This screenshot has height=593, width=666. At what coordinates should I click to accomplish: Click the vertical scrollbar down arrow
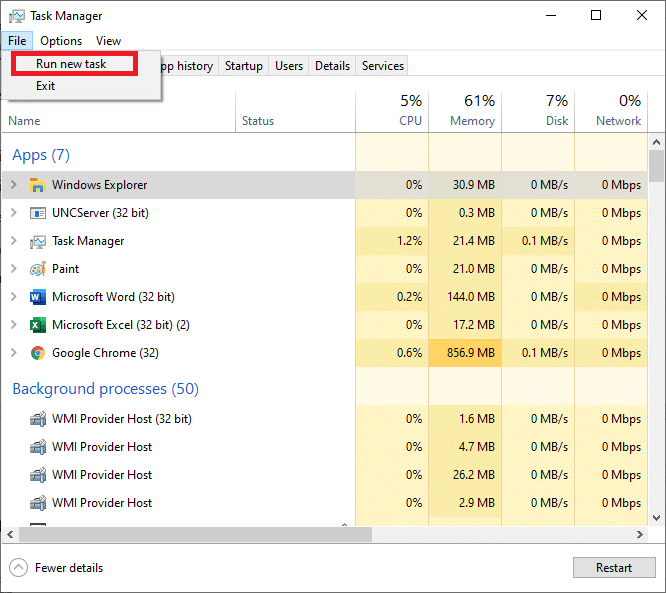pos(657,517)
